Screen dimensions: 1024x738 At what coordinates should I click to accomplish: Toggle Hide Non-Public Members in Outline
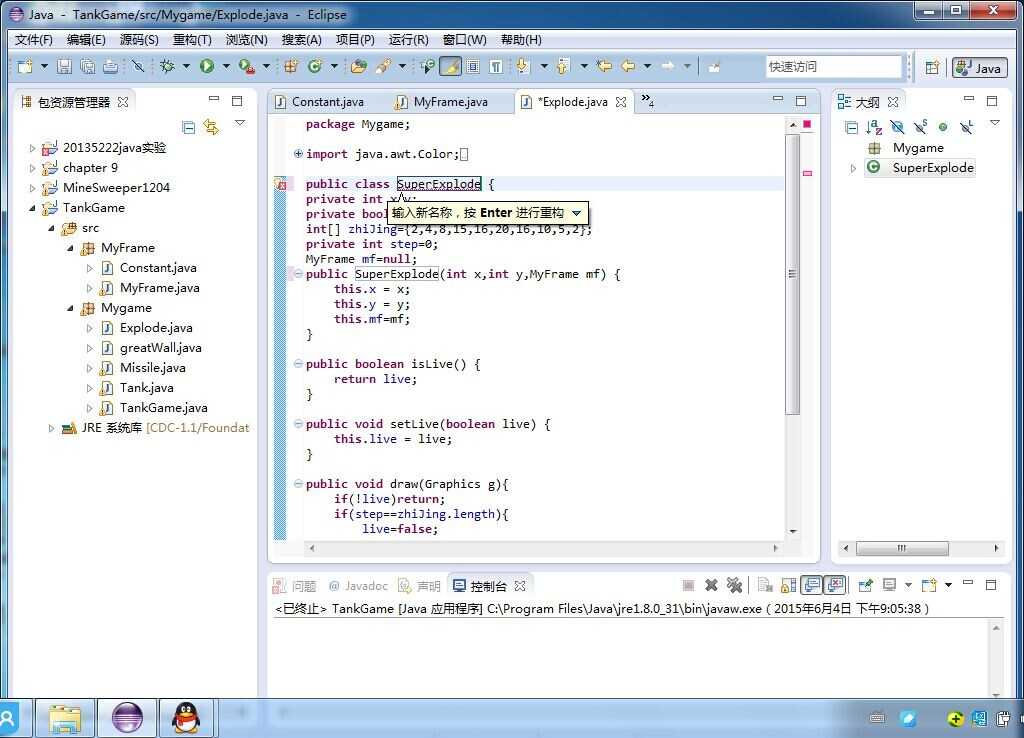[942, 127]
